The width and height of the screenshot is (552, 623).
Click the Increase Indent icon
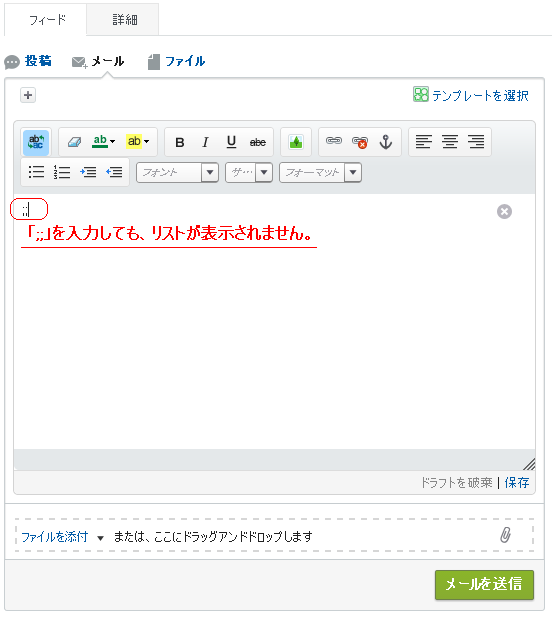88,172
